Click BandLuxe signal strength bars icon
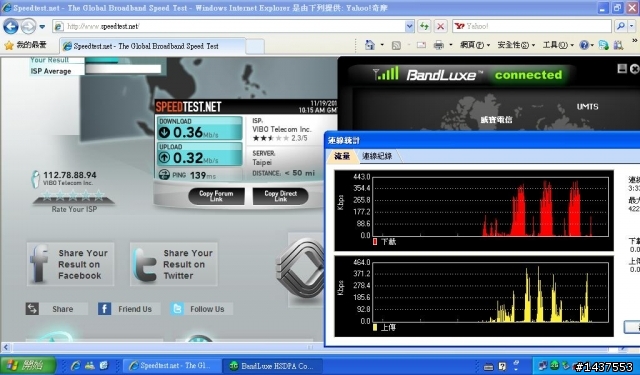Viewport: 640px width, 375px height. pos(386,74)
